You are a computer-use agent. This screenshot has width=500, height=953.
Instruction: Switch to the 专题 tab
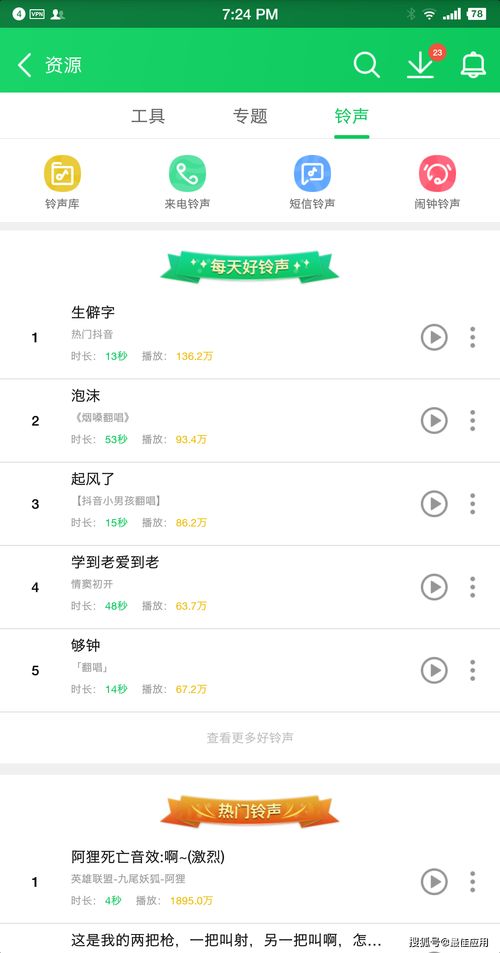click(x=250, y=115)
